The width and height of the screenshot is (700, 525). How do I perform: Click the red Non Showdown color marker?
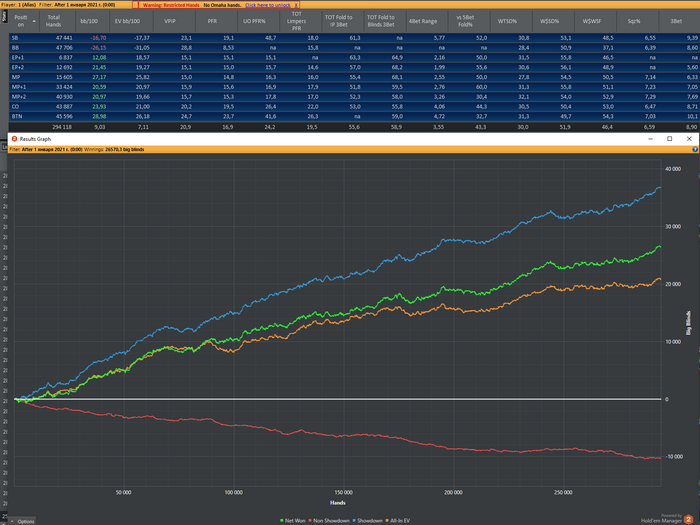[x=310, y=521]
